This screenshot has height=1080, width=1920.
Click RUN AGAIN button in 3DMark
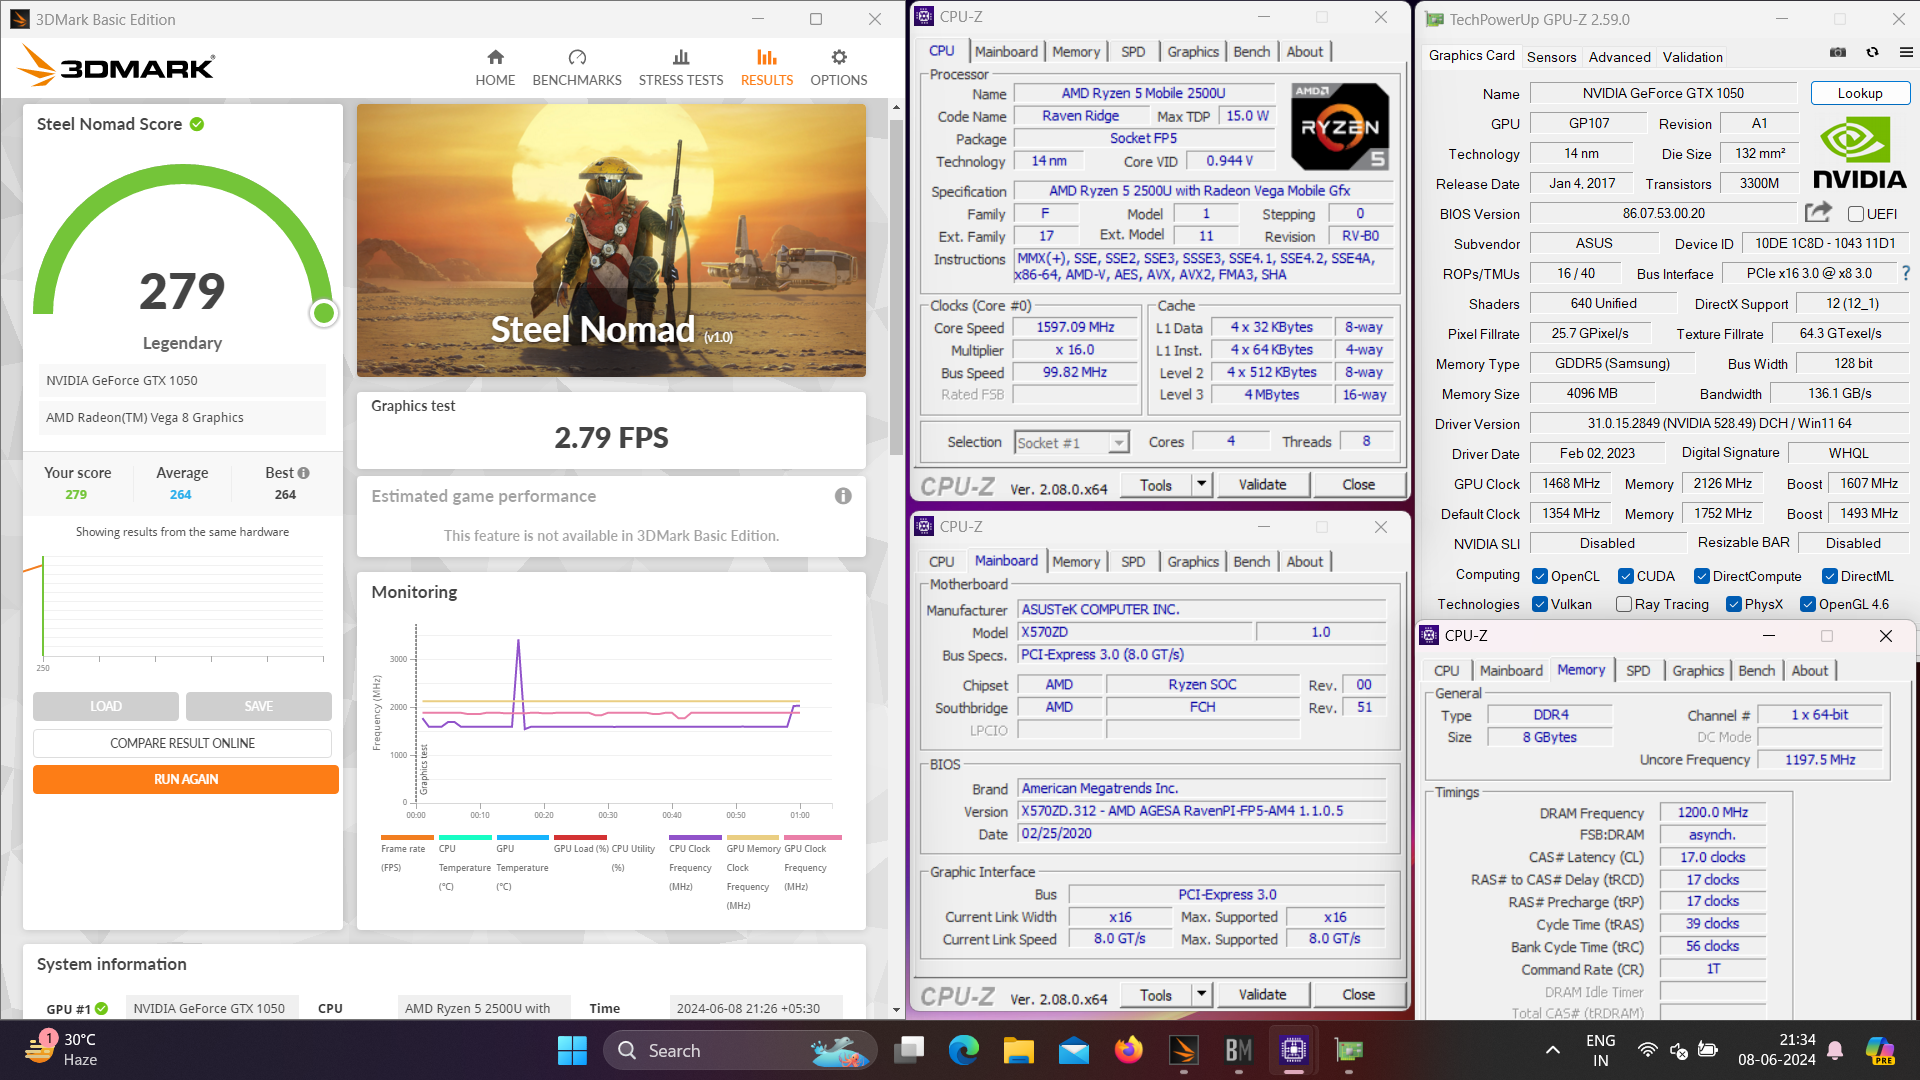point(186,779)
